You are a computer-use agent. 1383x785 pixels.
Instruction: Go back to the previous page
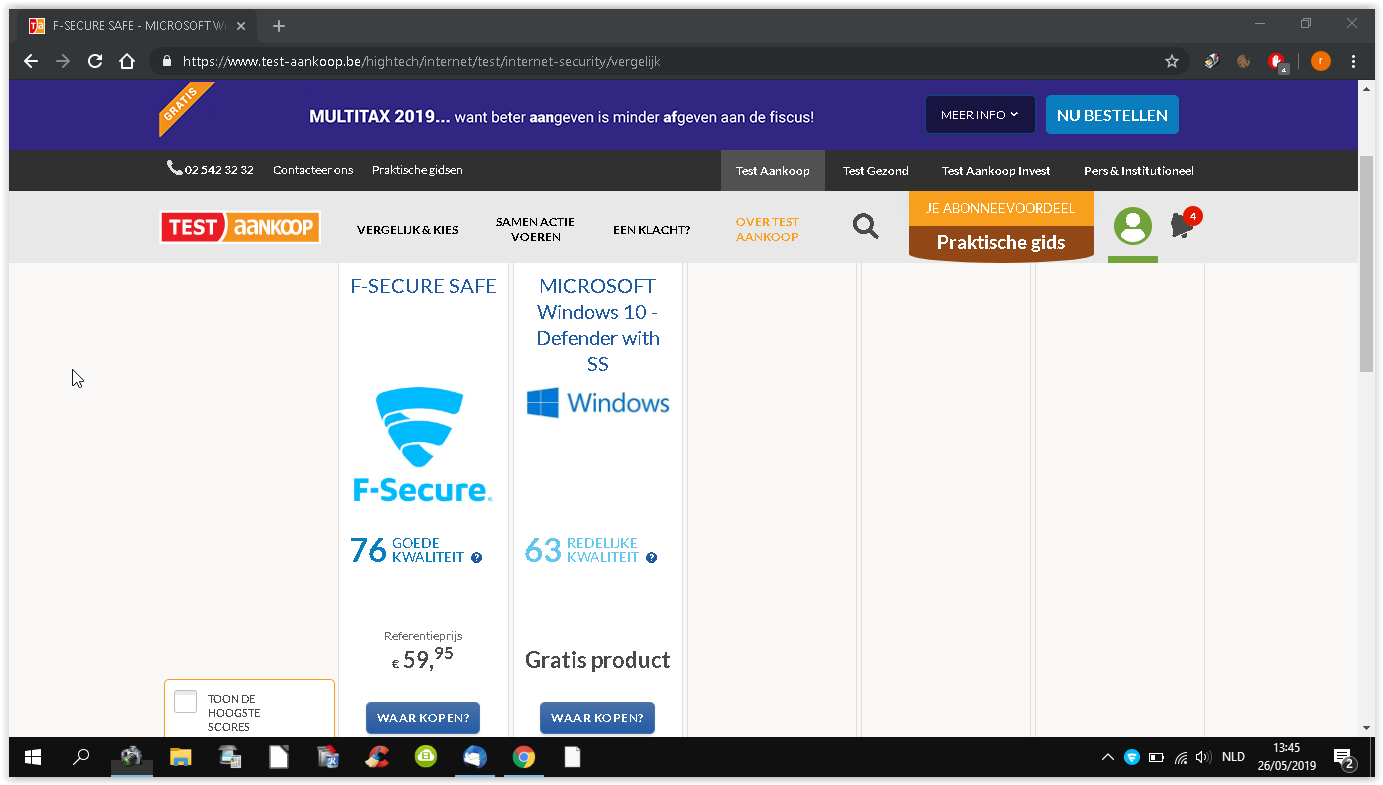click(x=31, y=61)
